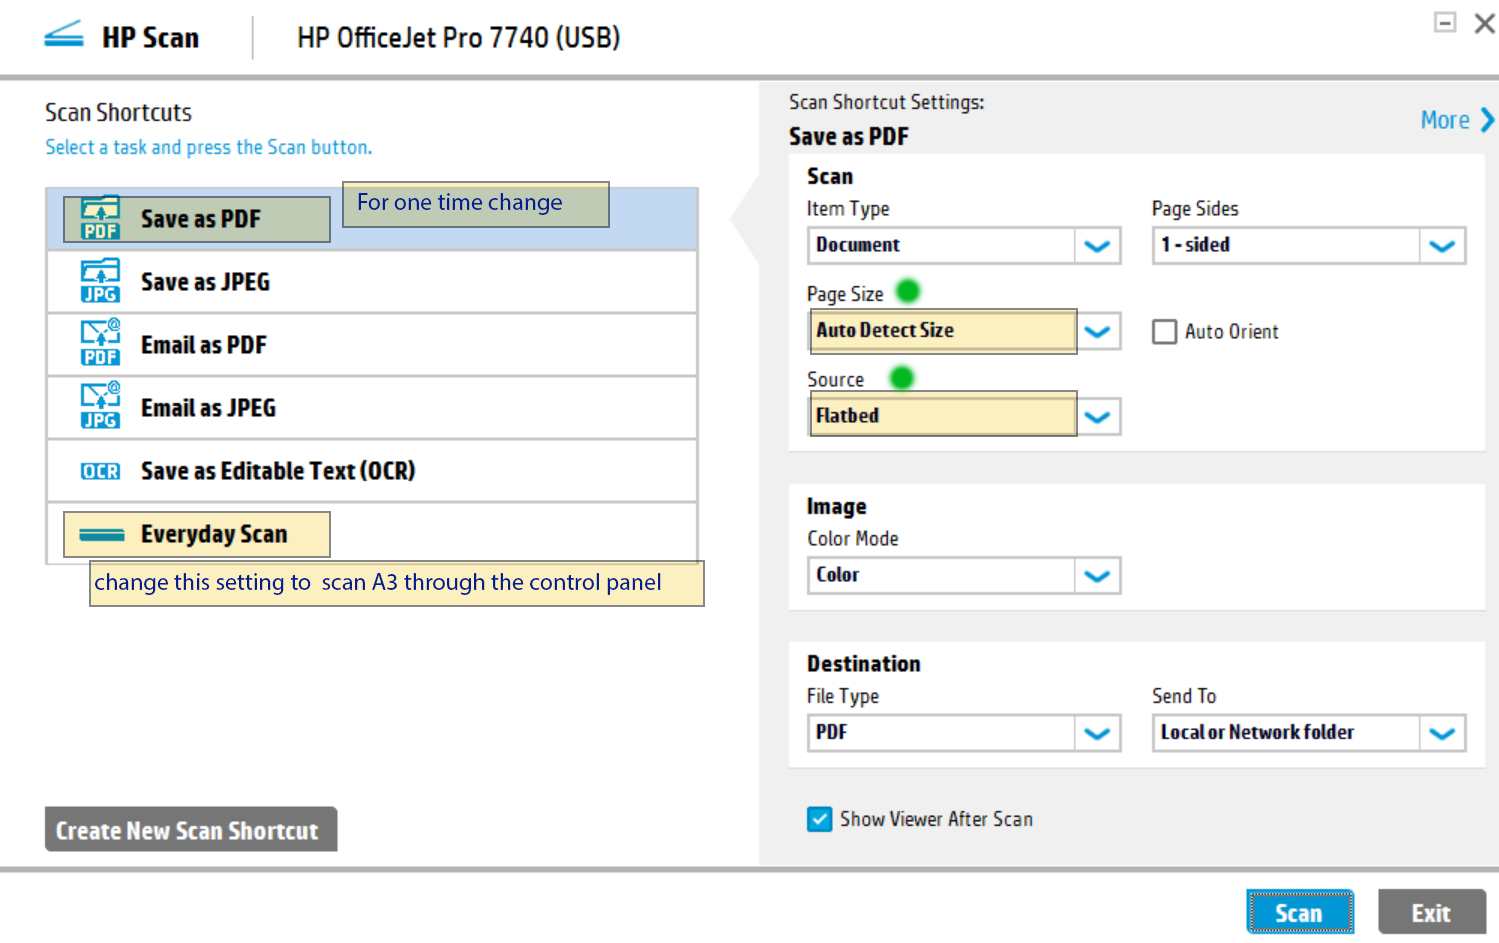Click the More settings chevron arrow
Image resolution: width=1499 pixels, height=943 pixels.
point(1487,120)
